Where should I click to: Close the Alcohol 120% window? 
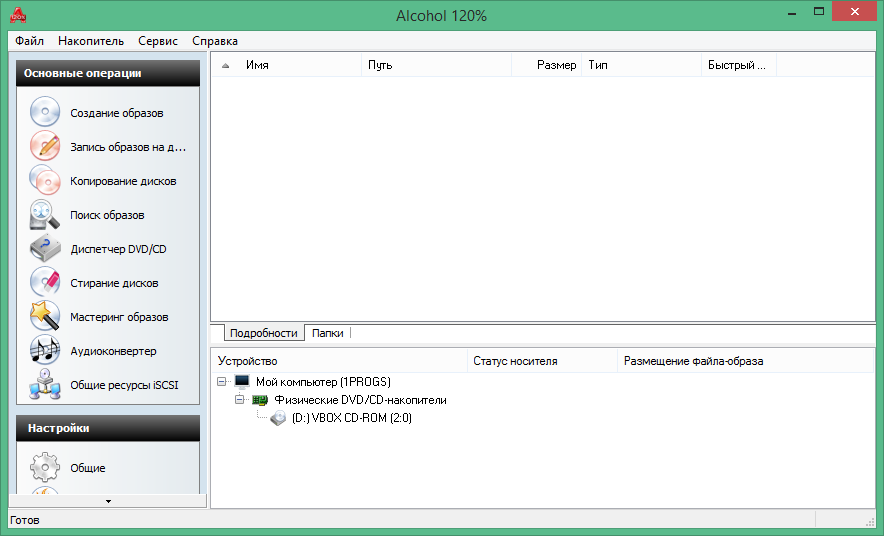[x=855, y=12]
